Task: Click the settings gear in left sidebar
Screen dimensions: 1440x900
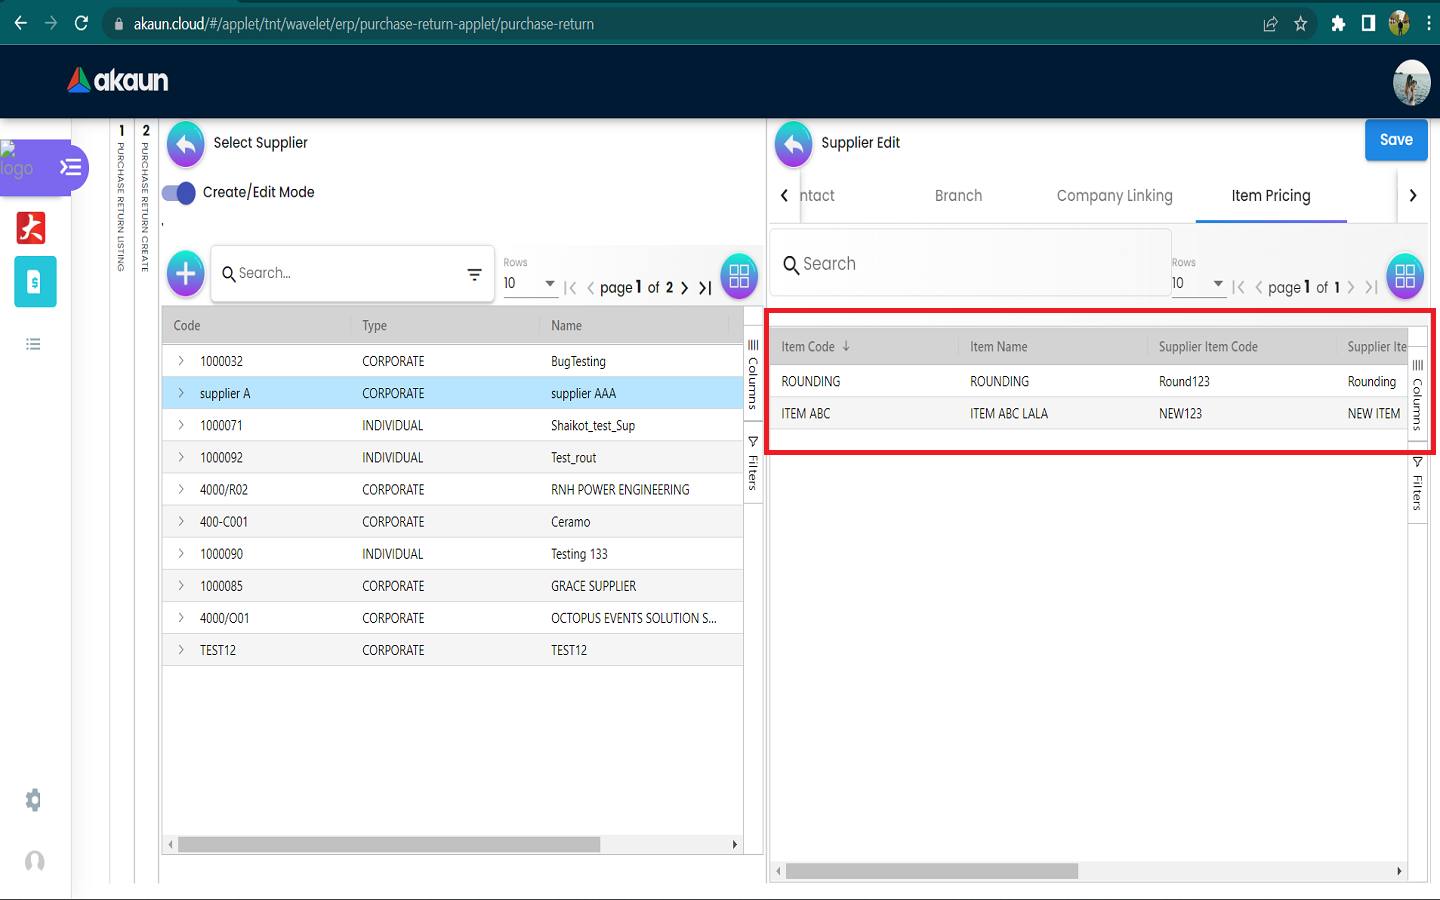Action: [x=34, y=800]
